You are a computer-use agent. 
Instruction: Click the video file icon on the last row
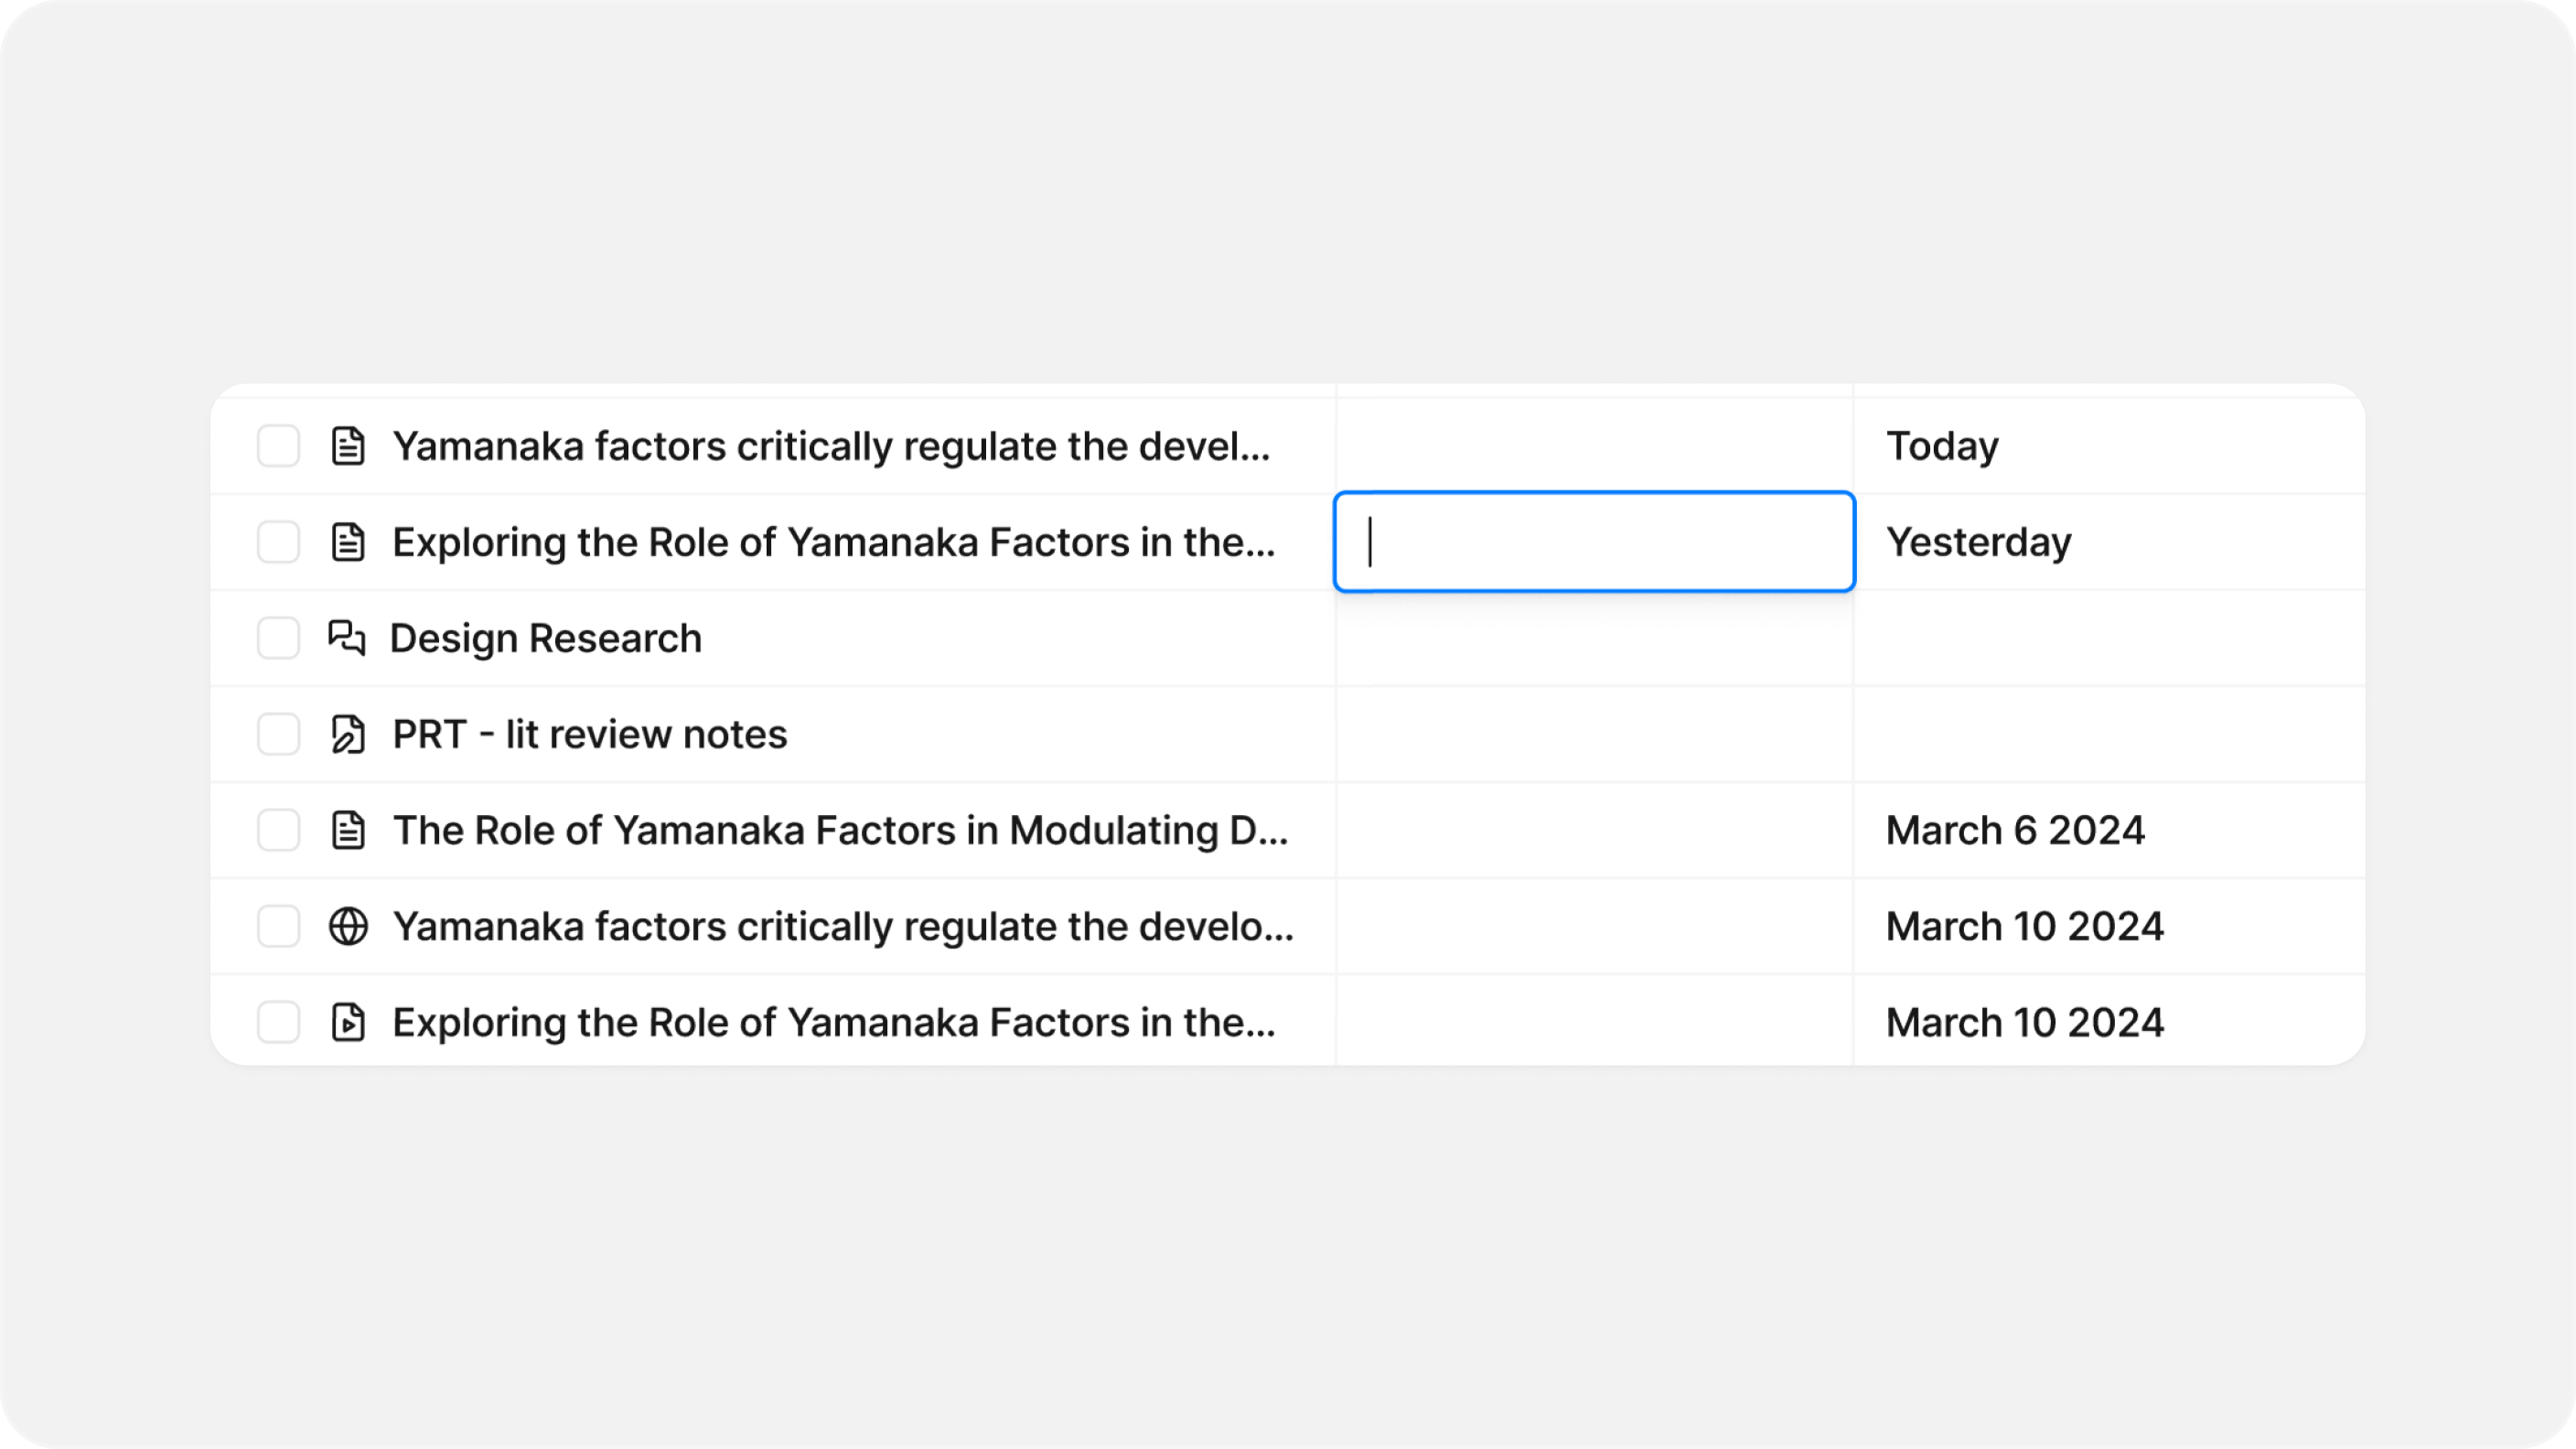click(348, 1022)
